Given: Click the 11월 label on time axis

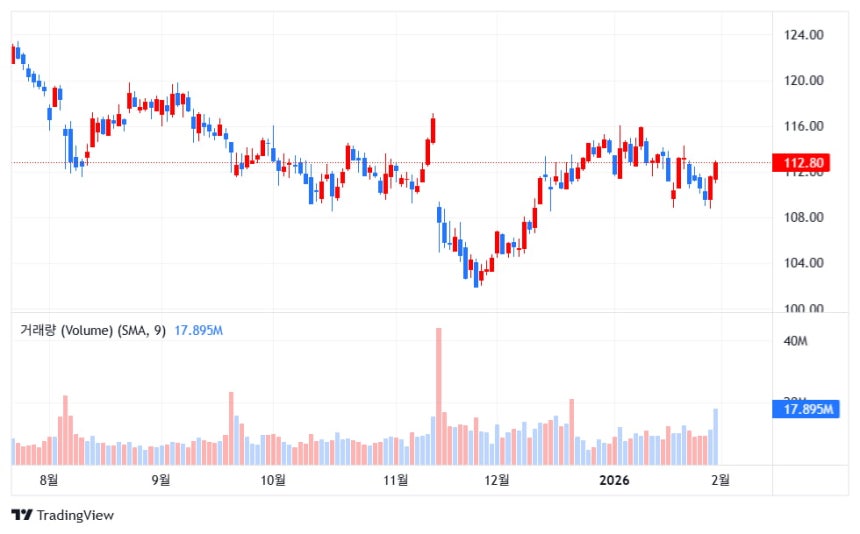Looking at the screenshot, I should coord(396,480).
